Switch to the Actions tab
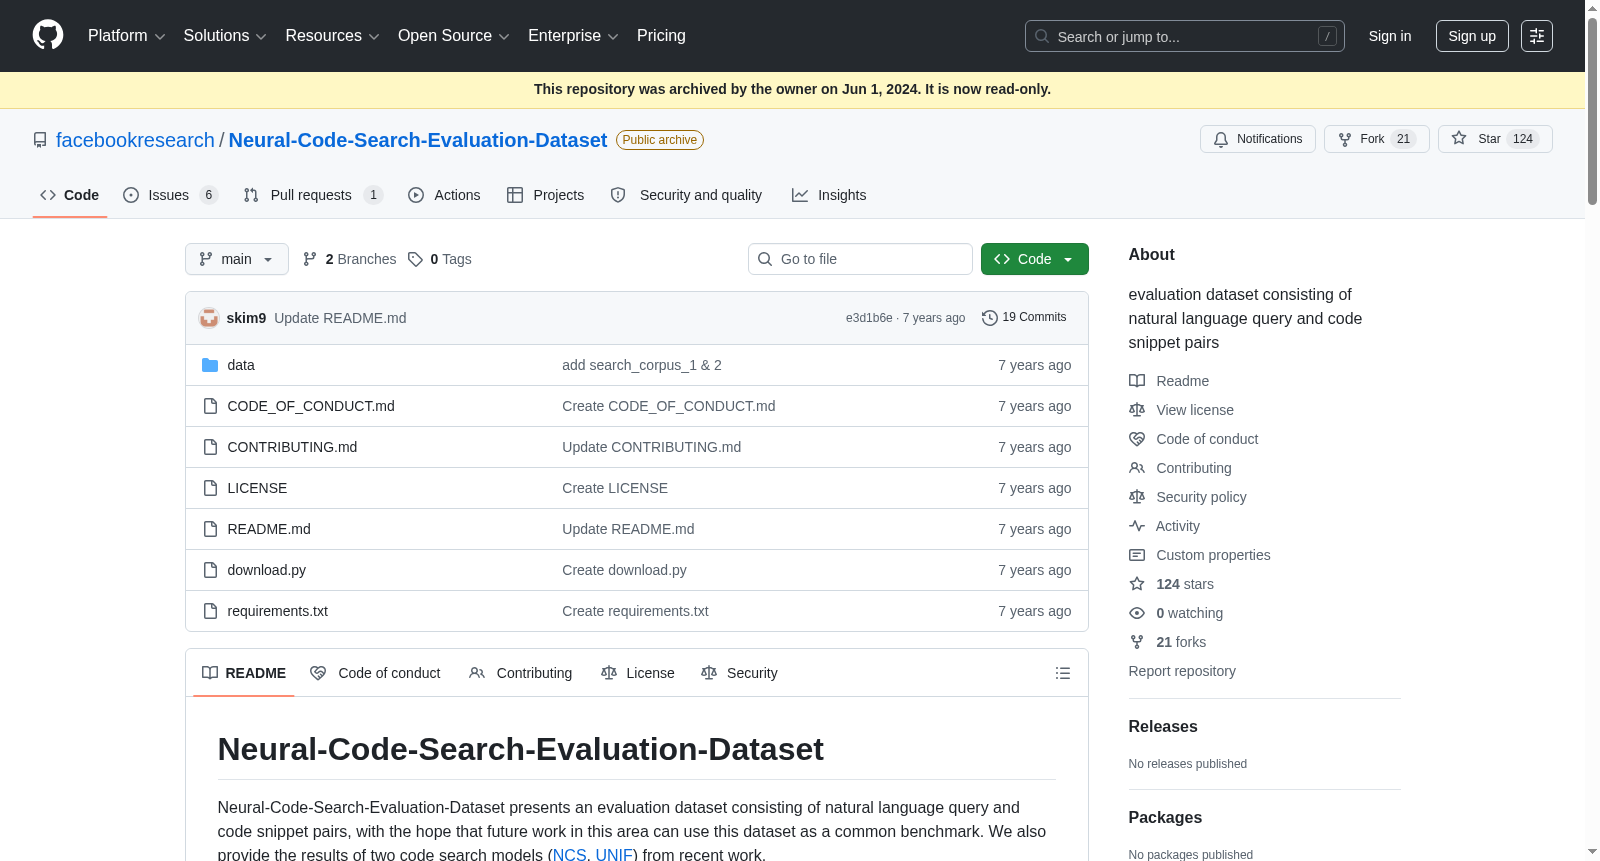Screen dimensions: 1600x861 tap(444, 195)
